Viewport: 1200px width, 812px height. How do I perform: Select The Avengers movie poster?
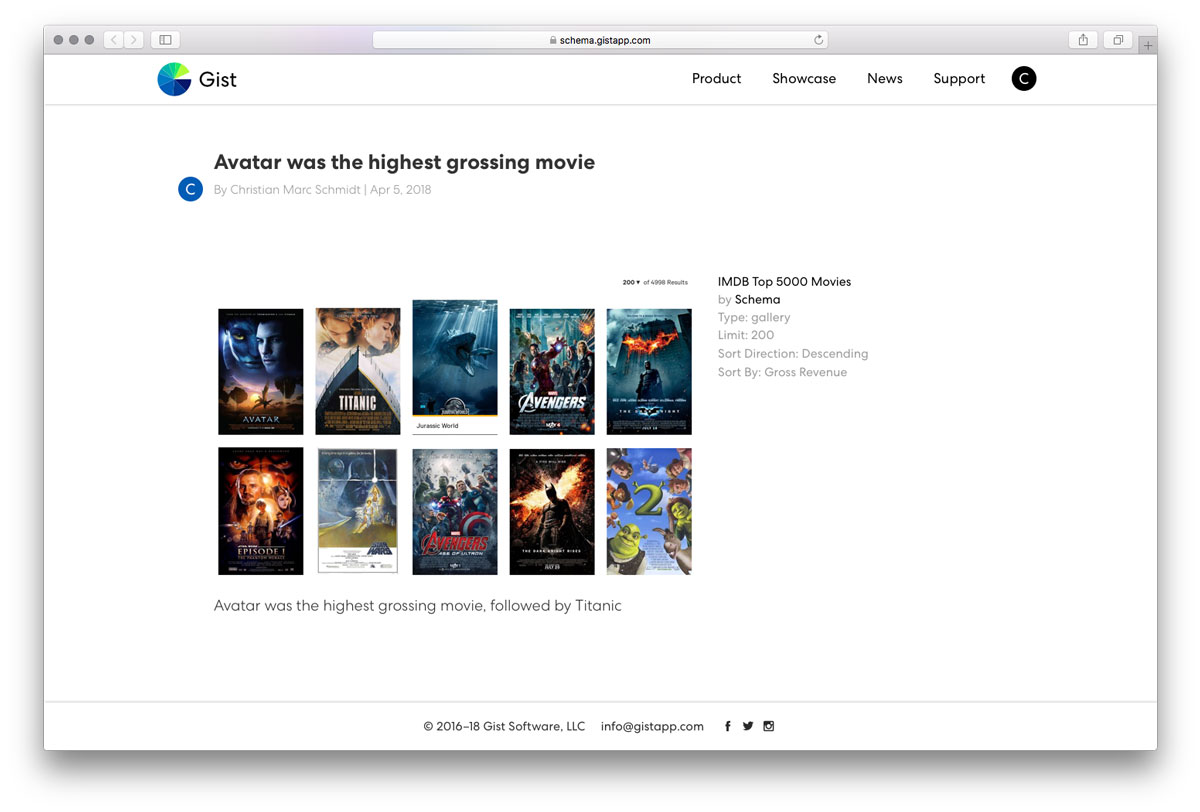point(552,371)
